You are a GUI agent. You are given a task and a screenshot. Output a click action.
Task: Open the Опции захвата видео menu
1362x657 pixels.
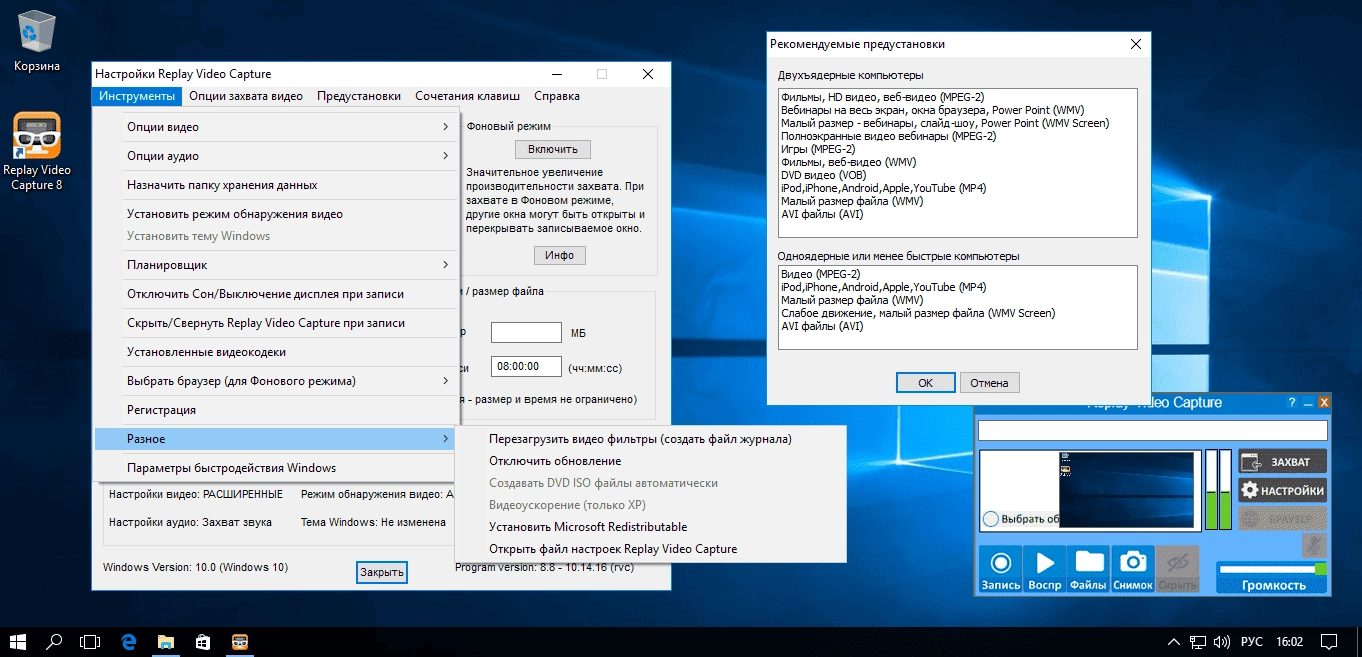[x=245, y=96]
